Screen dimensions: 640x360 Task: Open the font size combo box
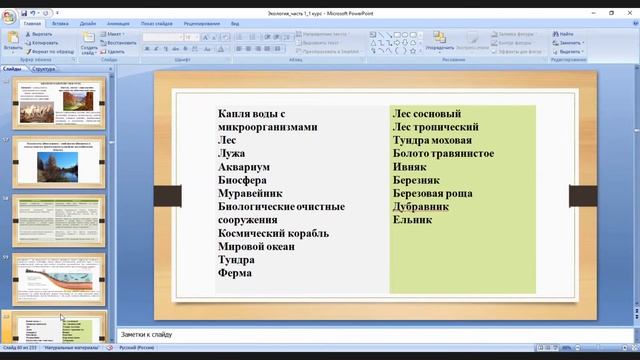[x=191, y=38]
